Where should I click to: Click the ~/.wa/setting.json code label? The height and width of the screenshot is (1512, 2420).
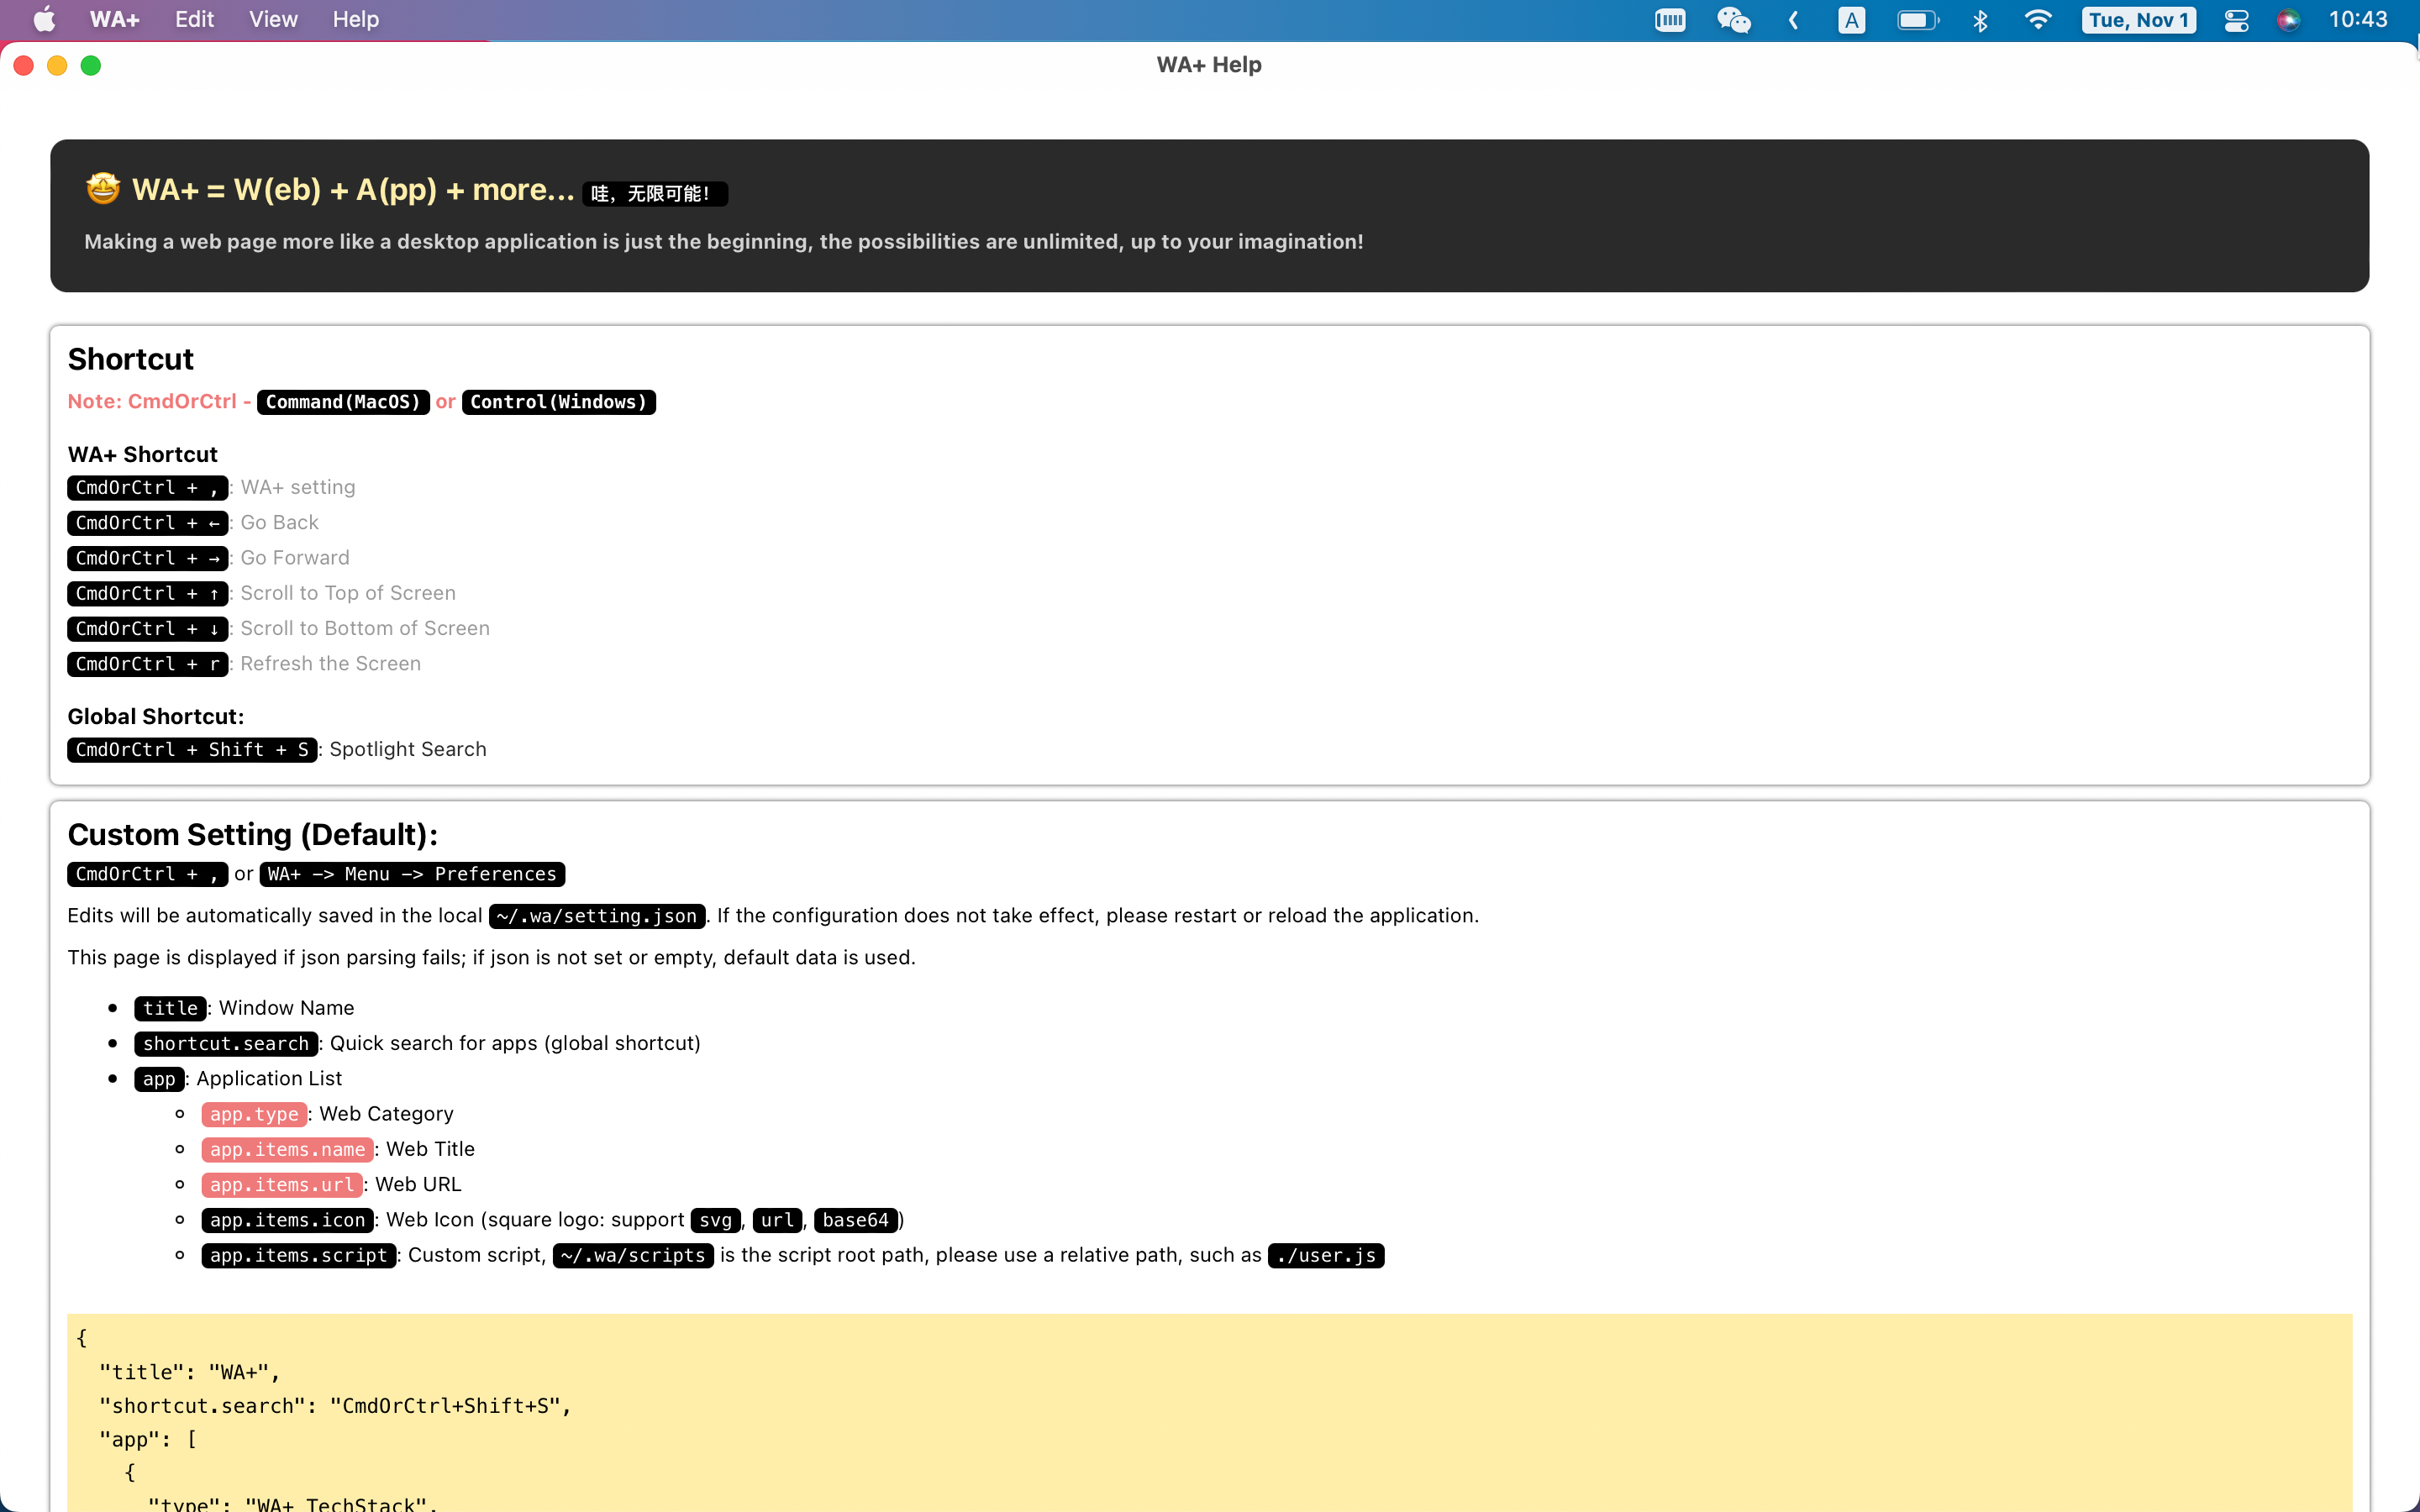click(597, 916)
